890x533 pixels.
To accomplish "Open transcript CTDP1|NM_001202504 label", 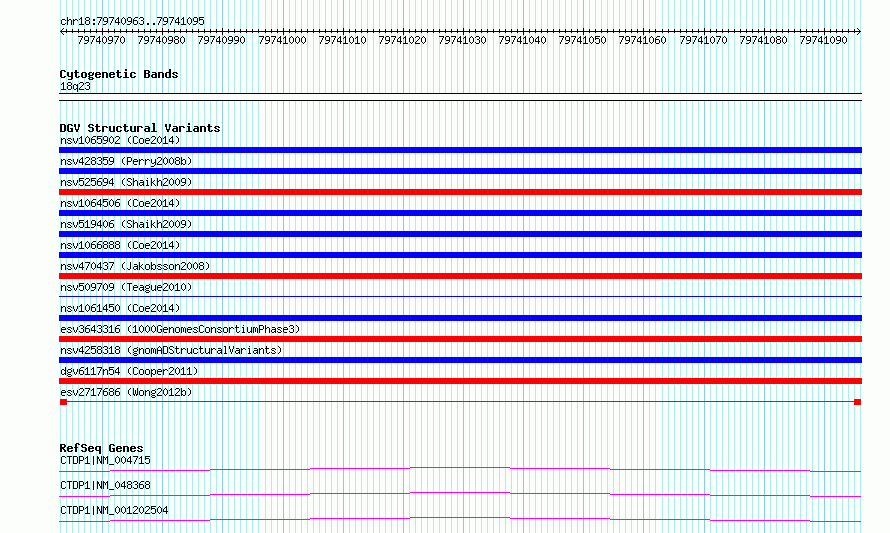I will click(114, 510).
